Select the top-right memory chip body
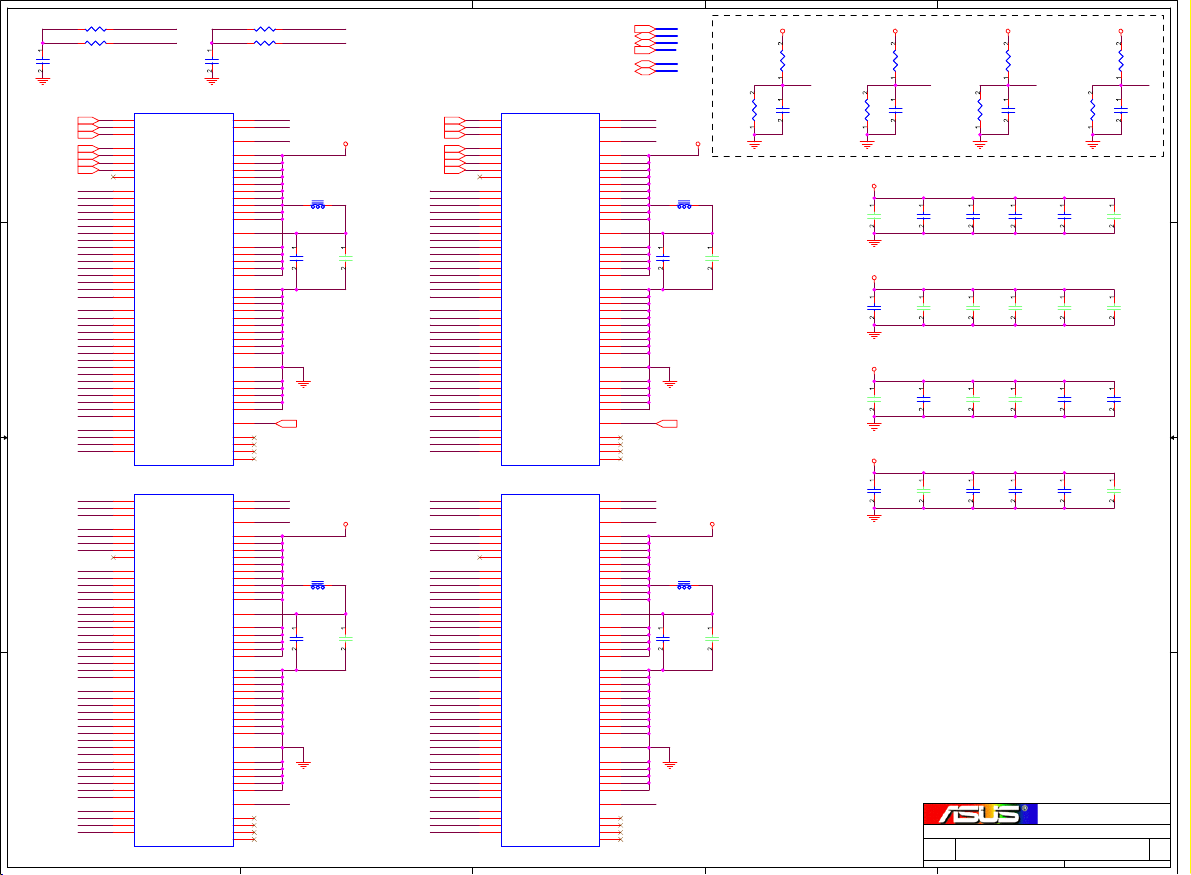This screenshot has width=1191, height=875. coord(550,289)
